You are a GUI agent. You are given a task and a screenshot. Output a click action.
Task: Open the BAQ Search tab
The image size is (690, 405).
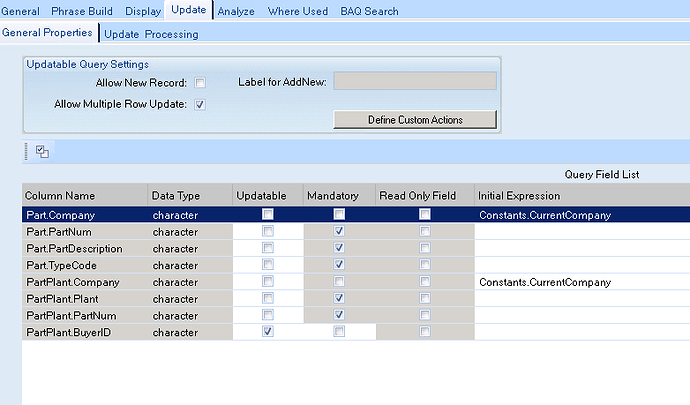coord(369,11)
